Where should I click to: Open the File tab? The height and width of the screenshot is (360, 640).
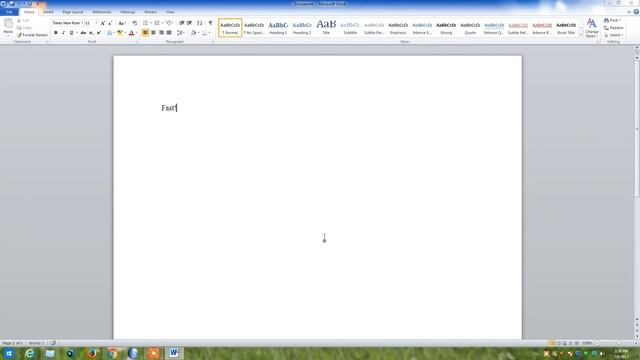9,12
